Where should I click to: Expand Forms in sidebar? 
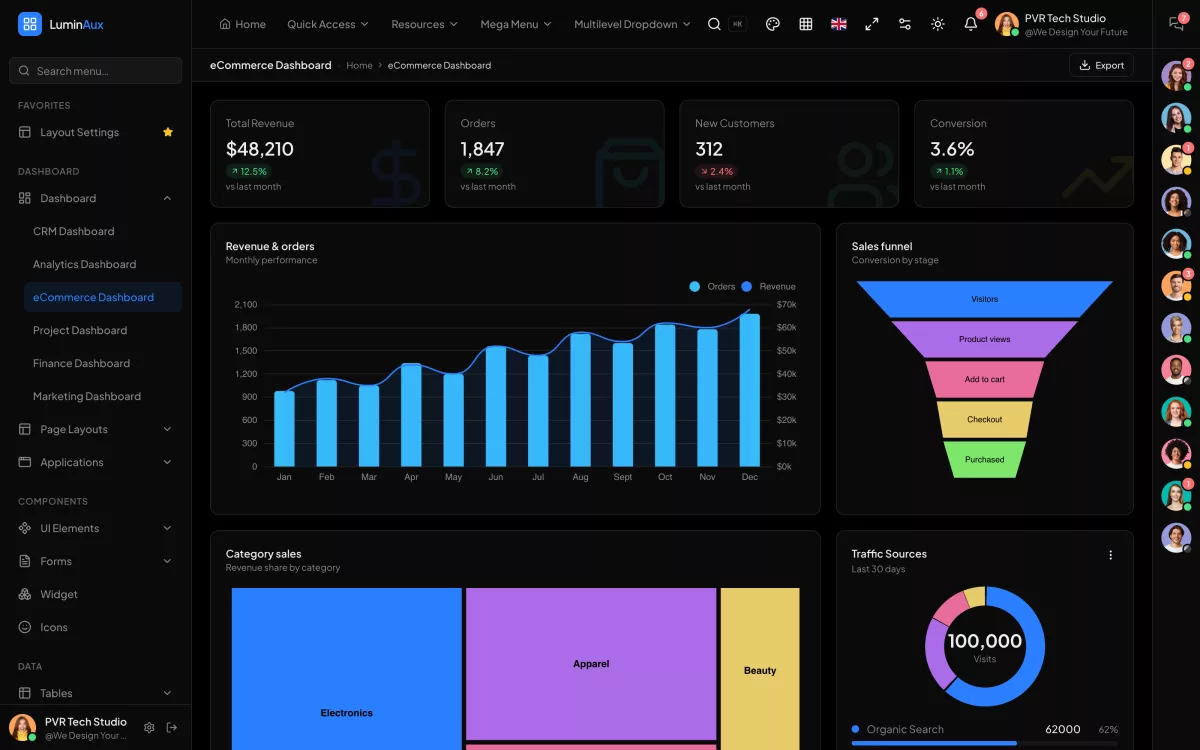click(96, 561)
